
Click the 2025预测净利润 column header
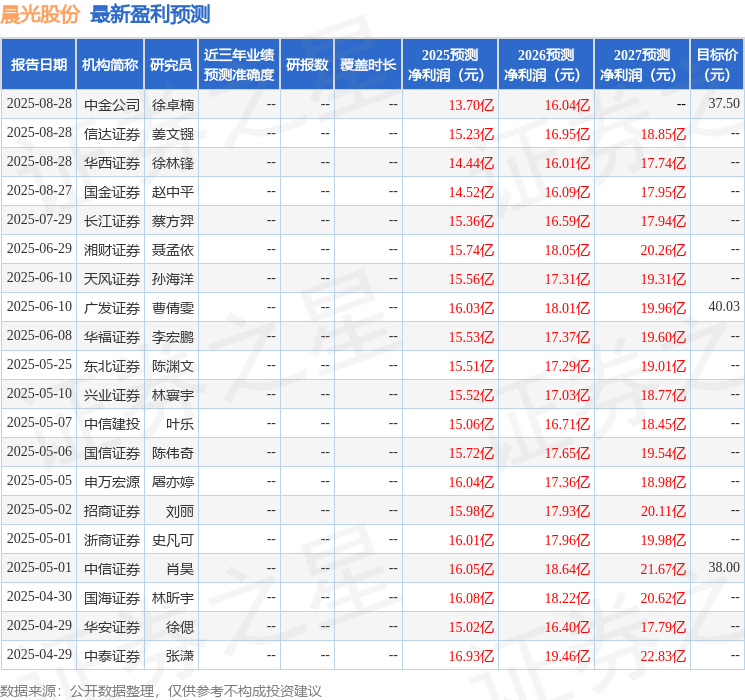click(450, 65)
